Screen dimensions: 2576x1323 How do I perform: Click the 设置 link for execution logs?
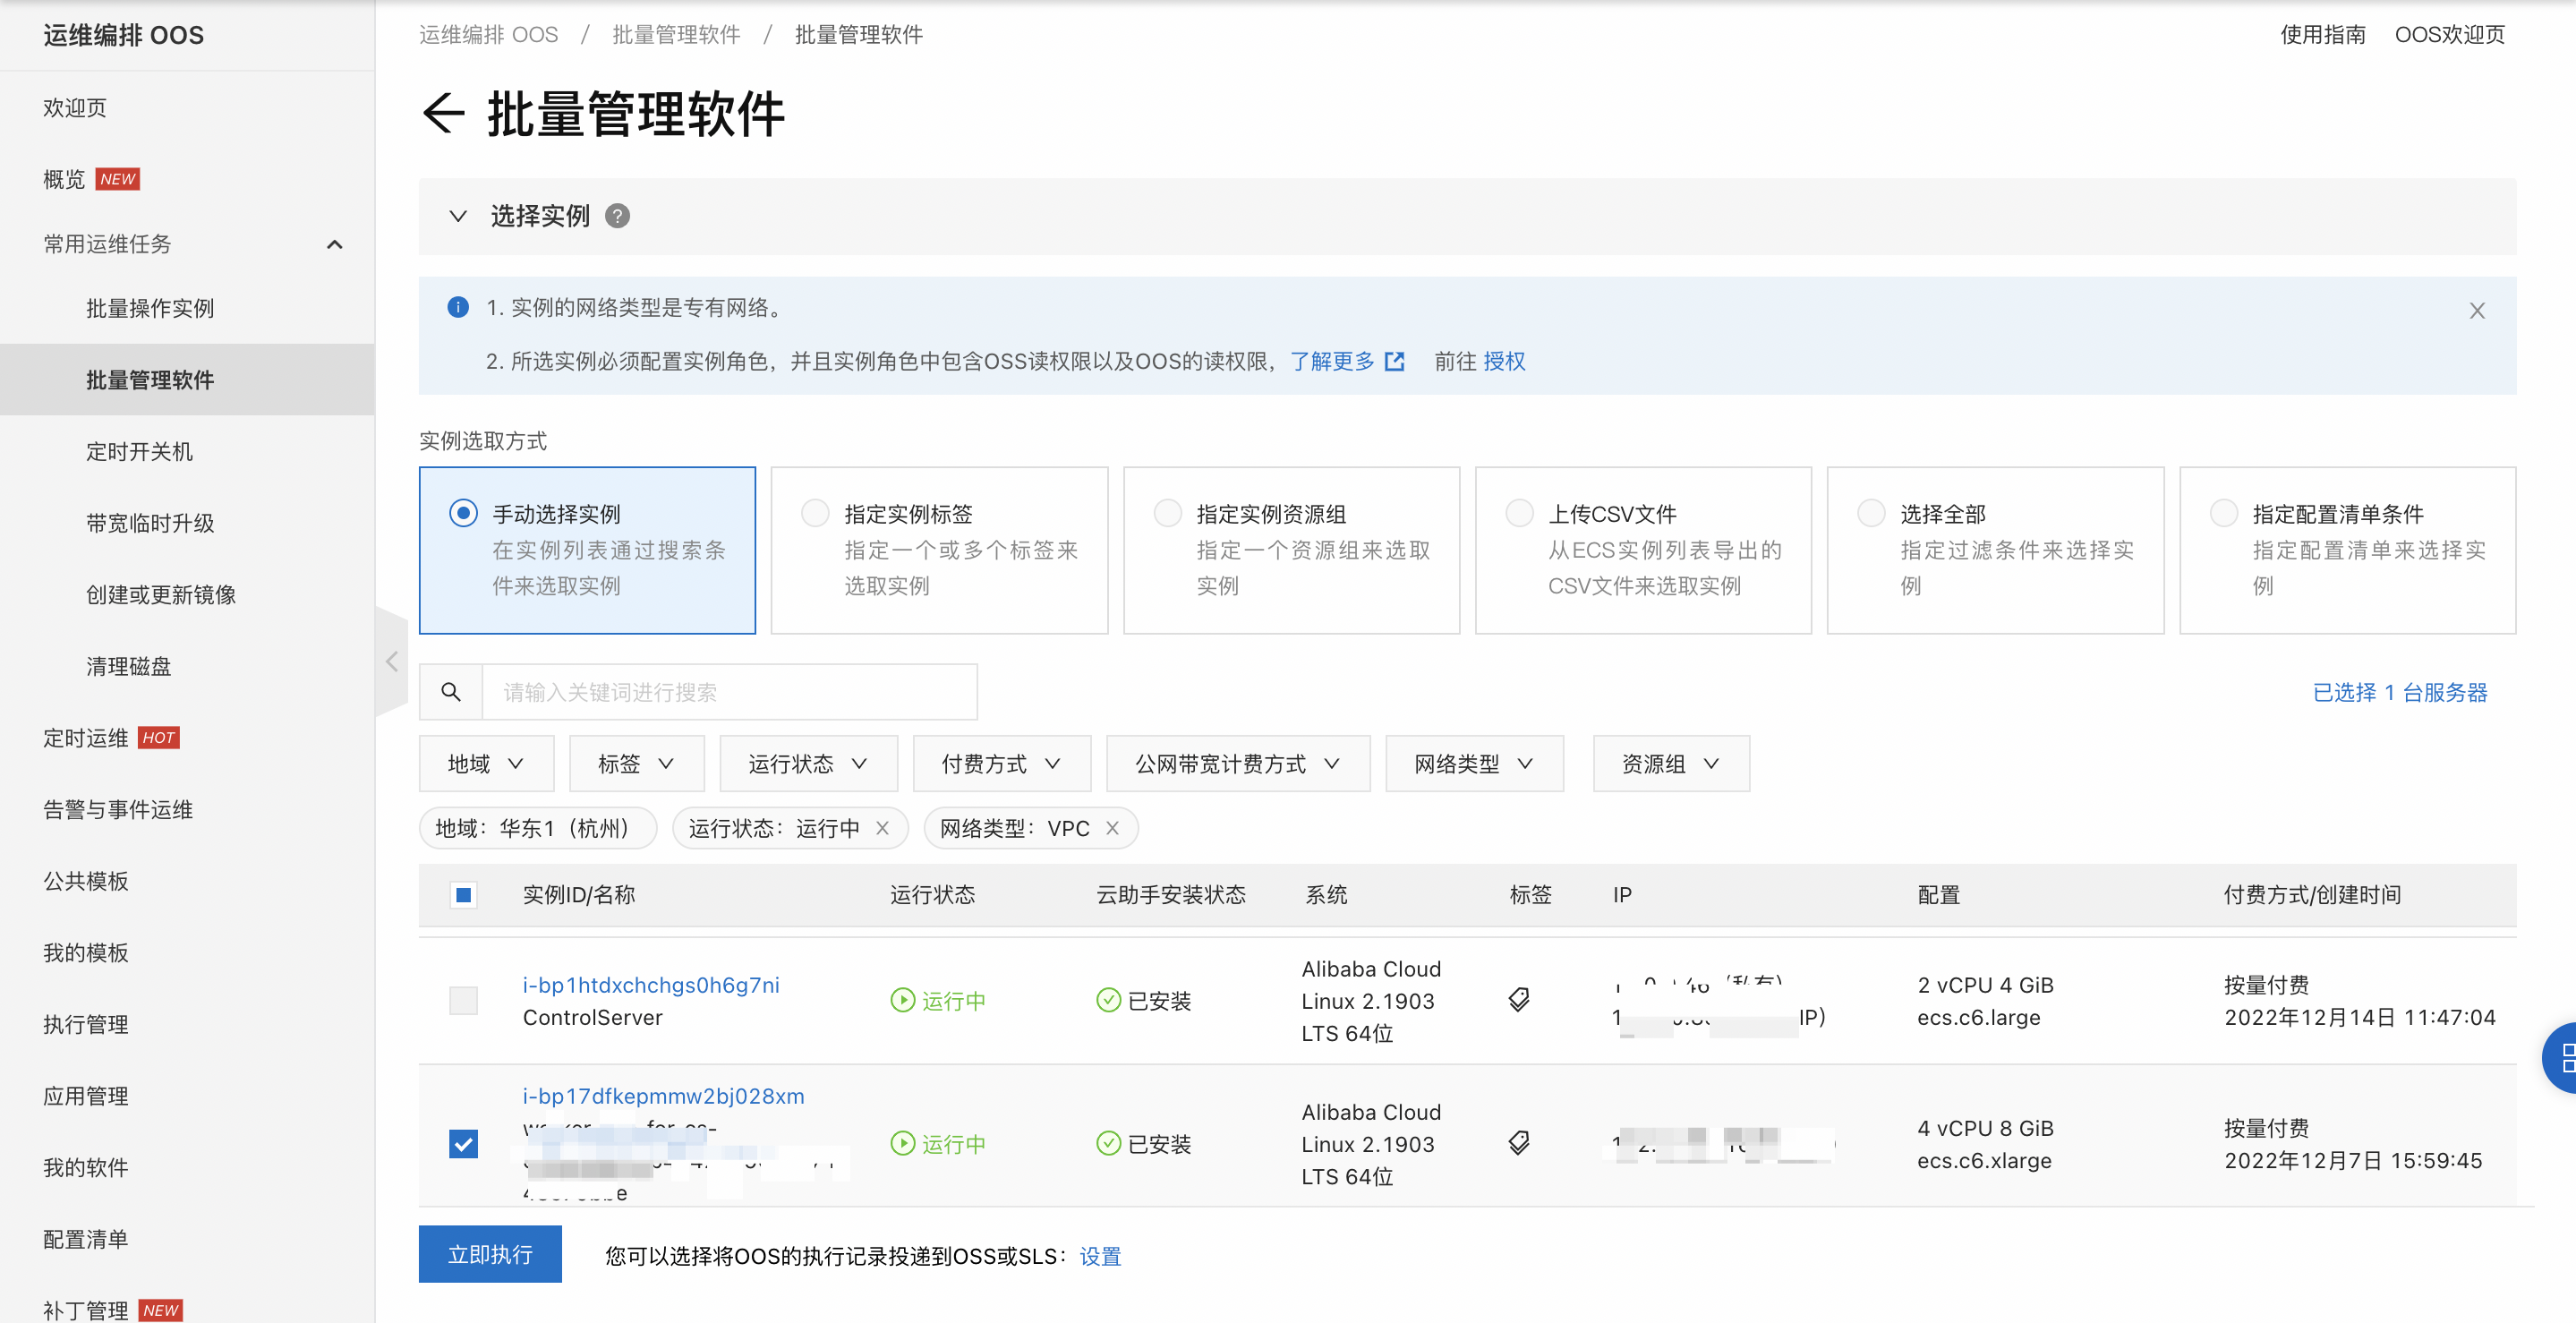1100,1256
